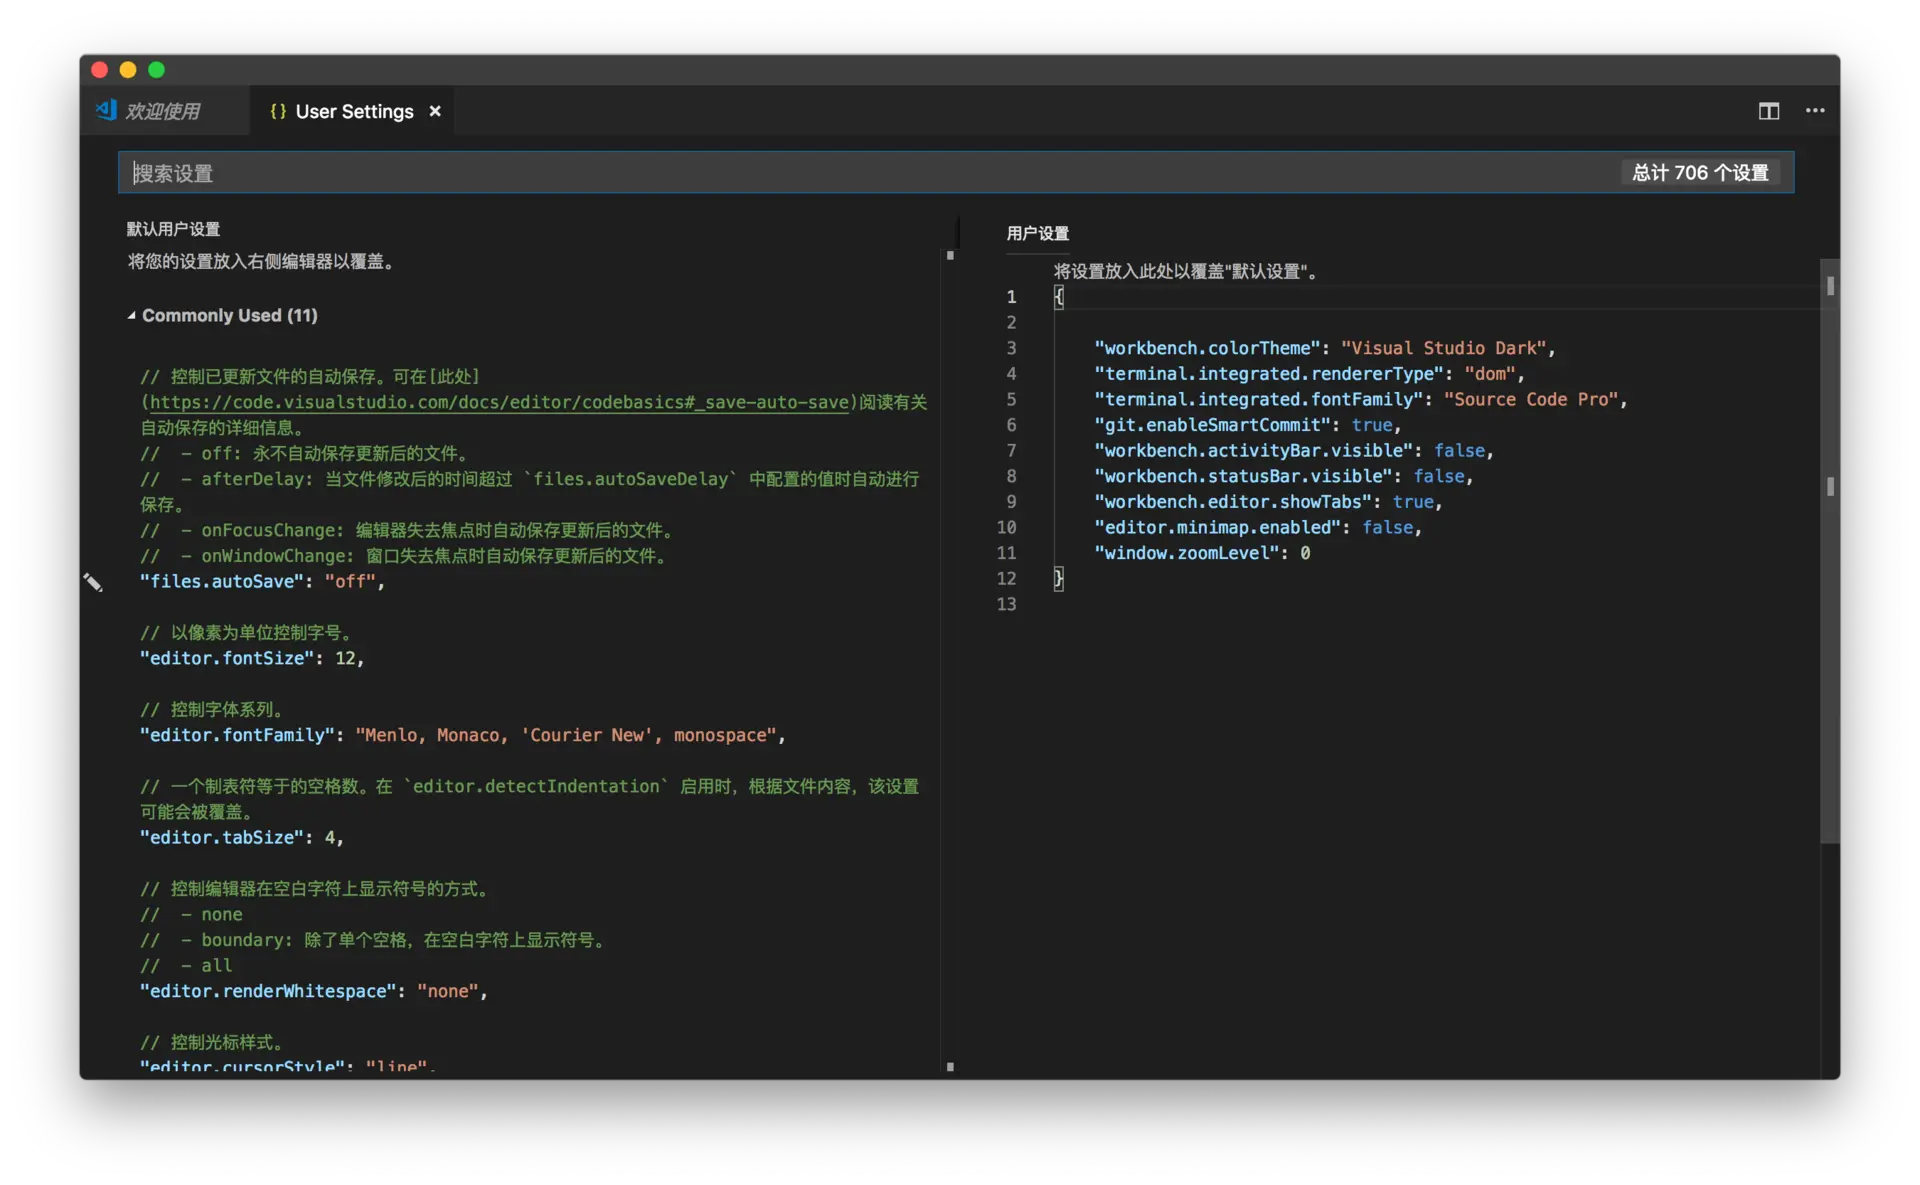Click the green maximize window button
Image resolution: width=1920 pixels, height=1185 pixels.
[x=157, y=69]
